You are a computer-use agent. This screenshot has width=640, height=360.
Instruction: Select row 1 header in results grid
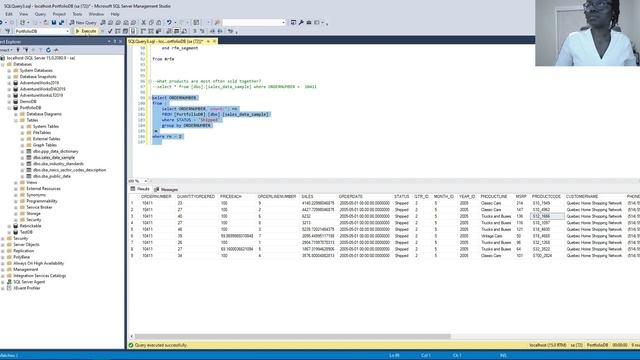pos(132,203)
